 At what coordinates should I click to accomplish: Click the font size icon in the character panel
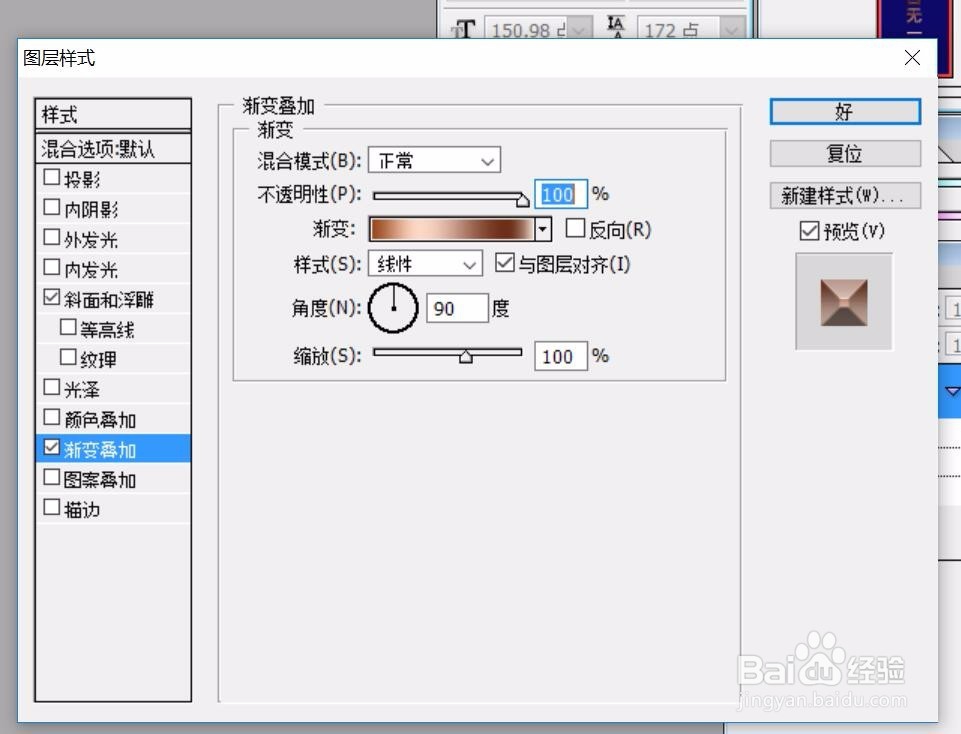tap(464, 28)
